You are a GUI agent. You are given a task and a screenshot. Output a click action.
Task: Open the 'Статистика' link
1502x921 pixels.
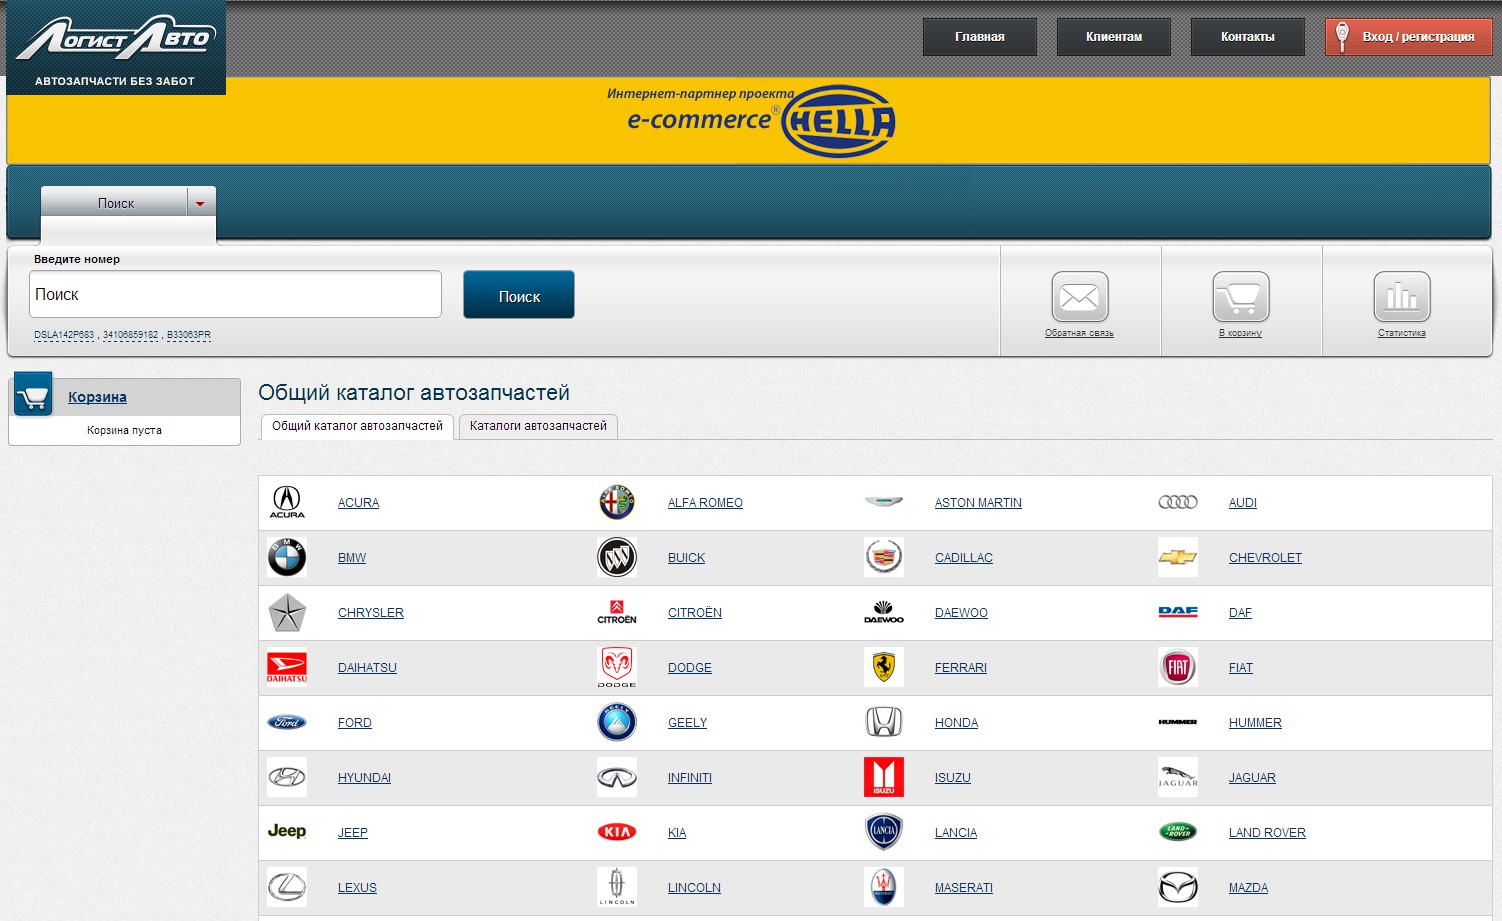(x=1401, y=333)
